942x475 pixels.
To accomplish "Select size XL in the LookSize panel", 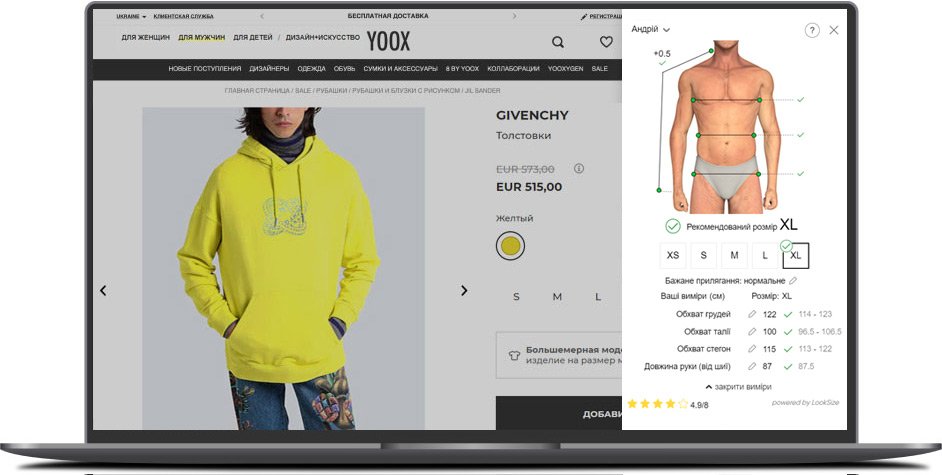I will [796, 255].
